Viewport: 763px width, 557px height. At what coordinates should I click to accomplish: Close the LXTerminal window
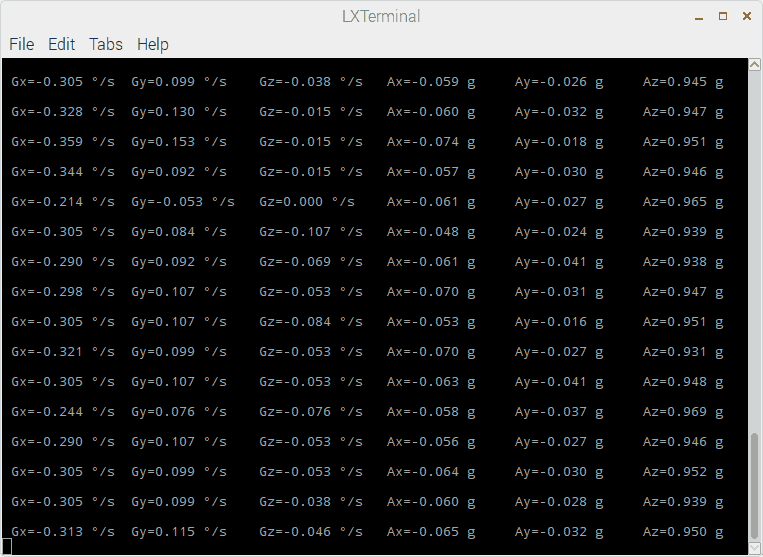pos(746,16)
